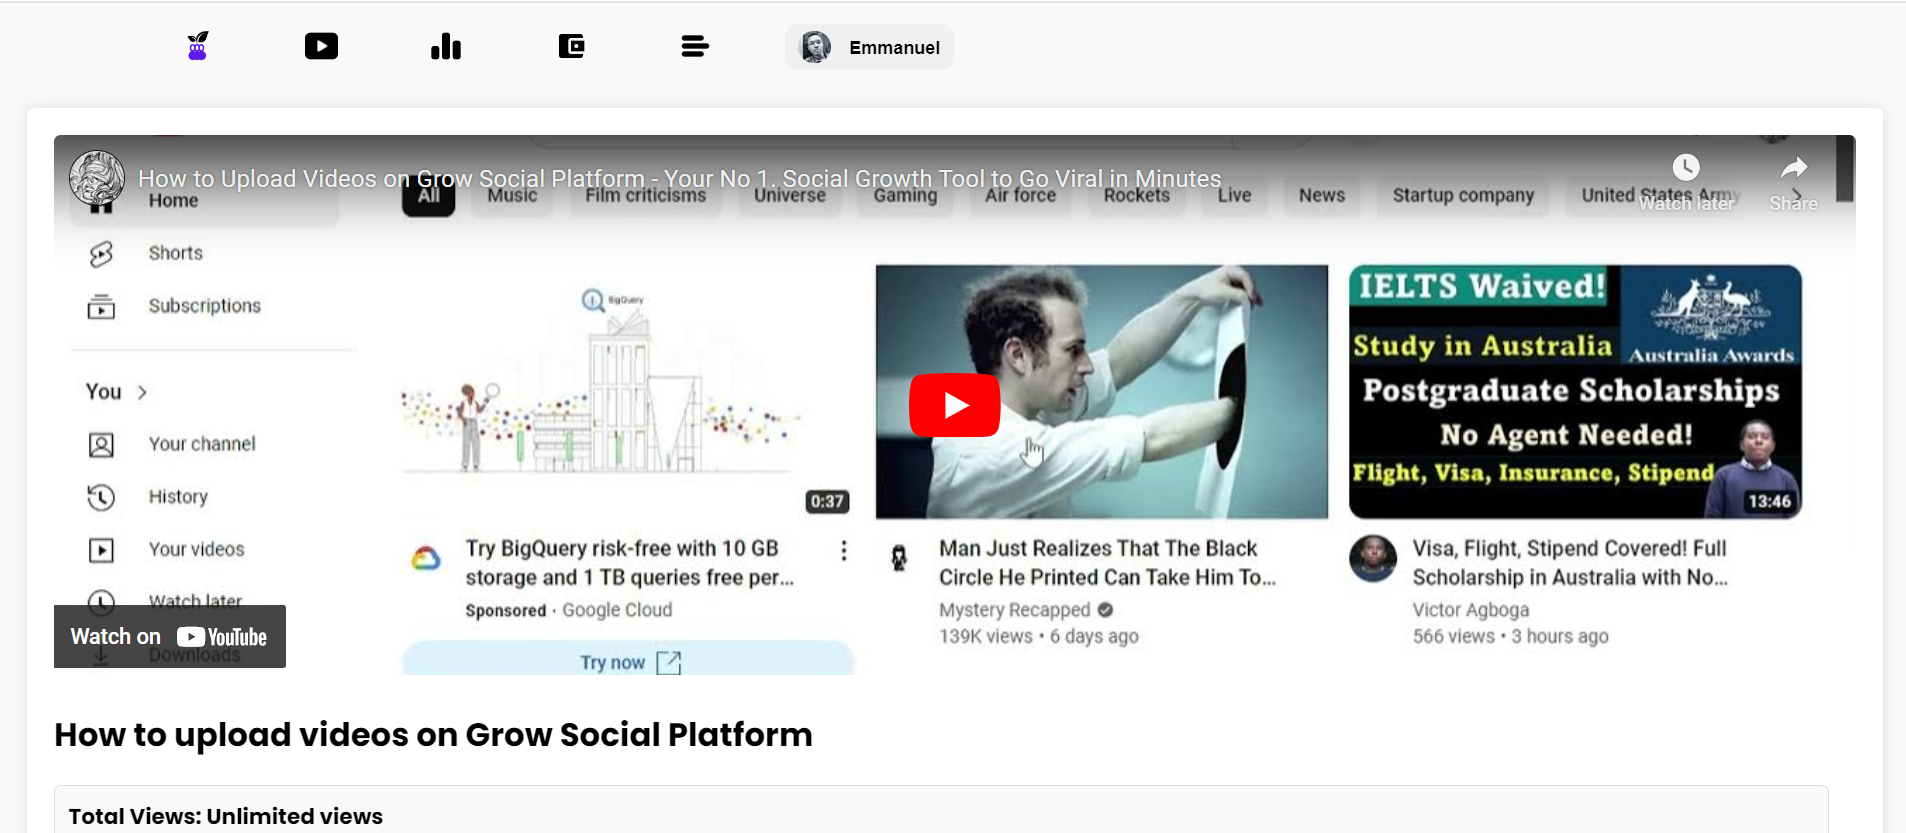Click the Watch later clock icon

point(1686,167)
